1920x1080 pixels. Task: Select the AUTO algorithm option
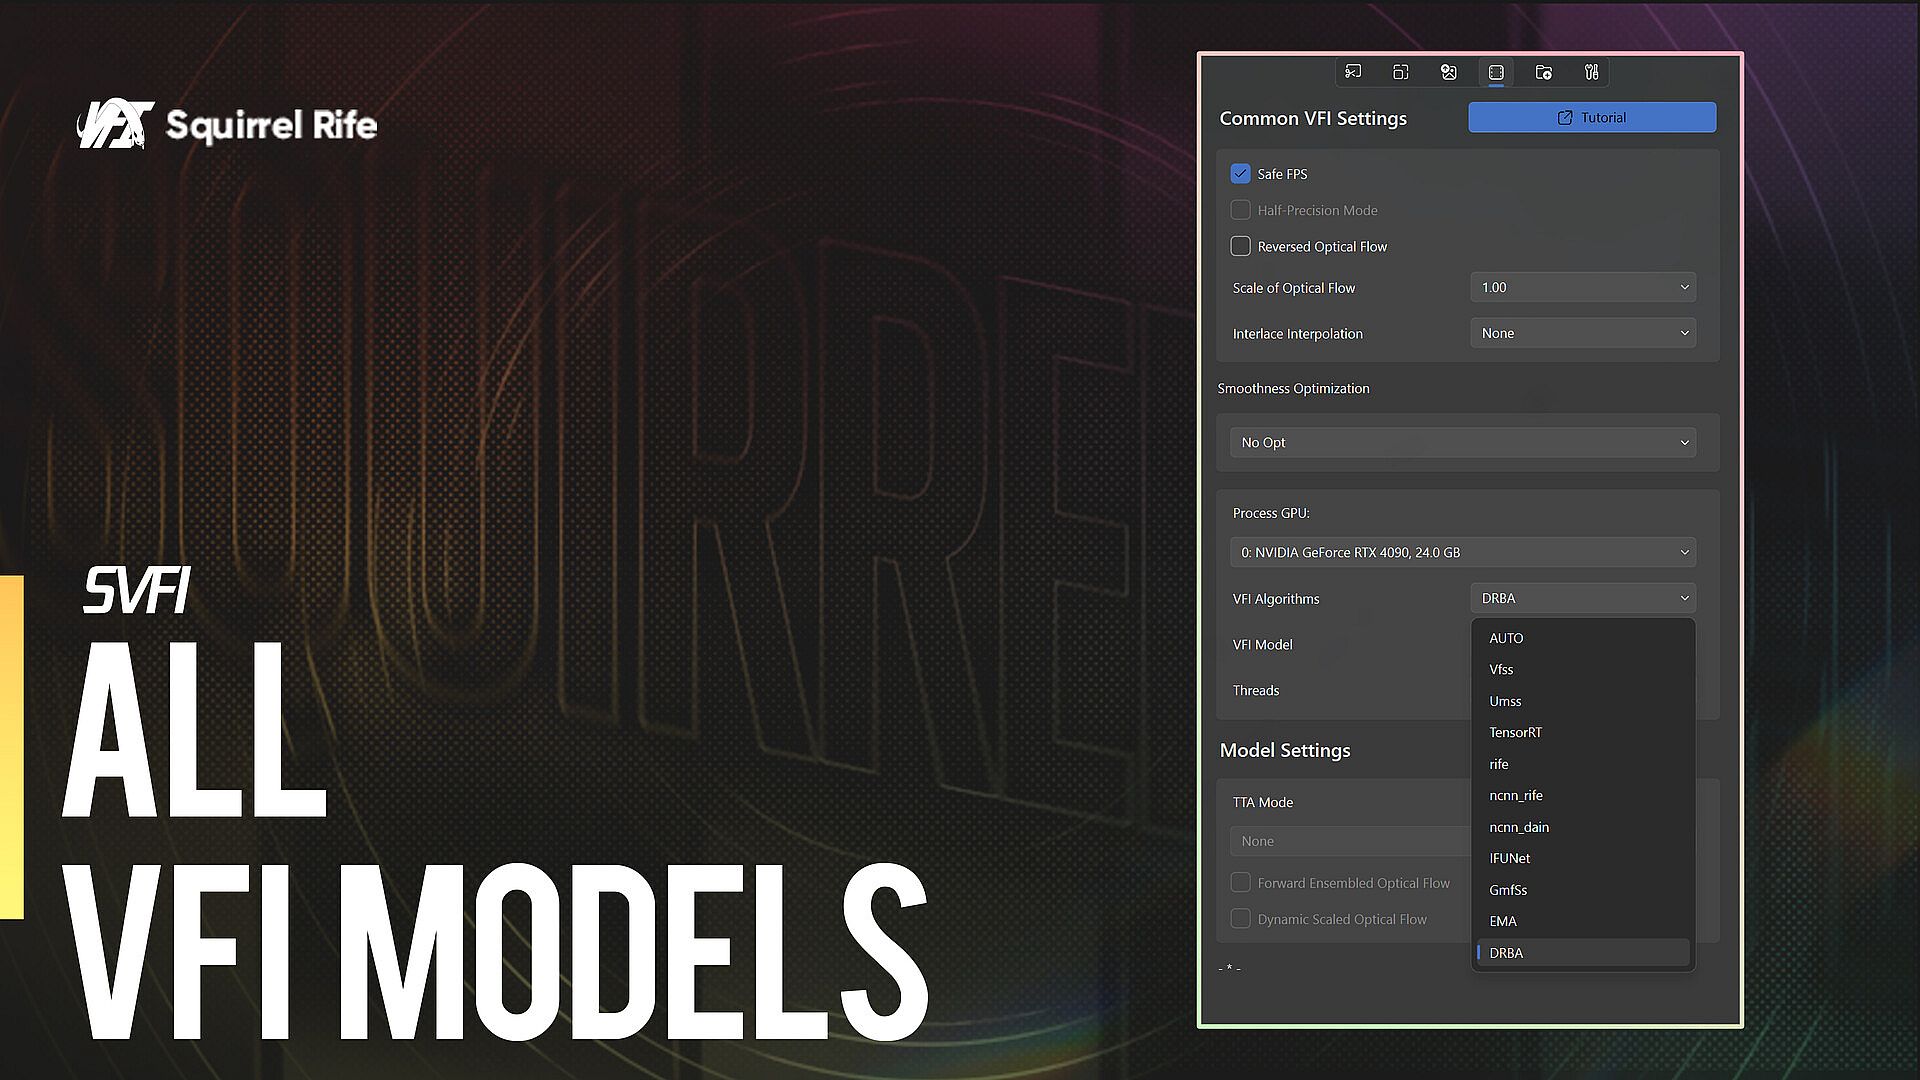tap(1506, 638)
